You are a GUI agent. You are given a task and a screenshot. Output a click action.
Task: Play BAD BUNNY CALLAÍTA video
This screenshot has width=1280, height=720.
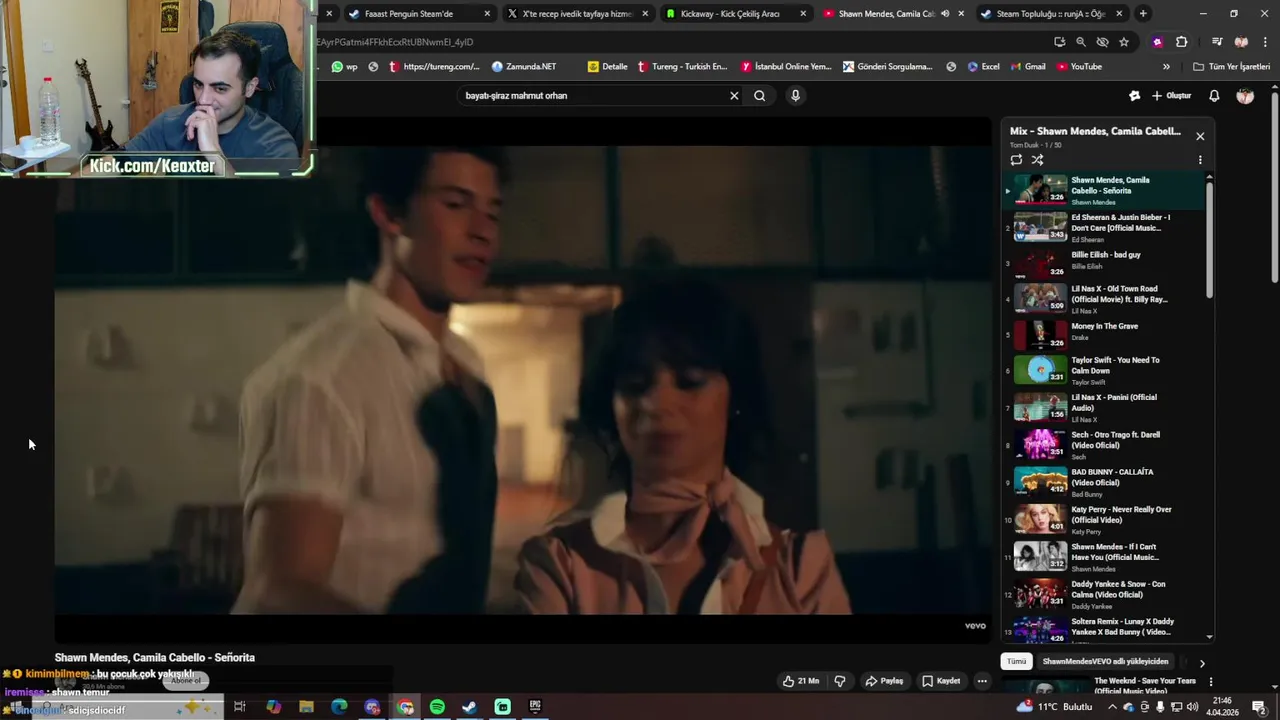coord(1105,482)
